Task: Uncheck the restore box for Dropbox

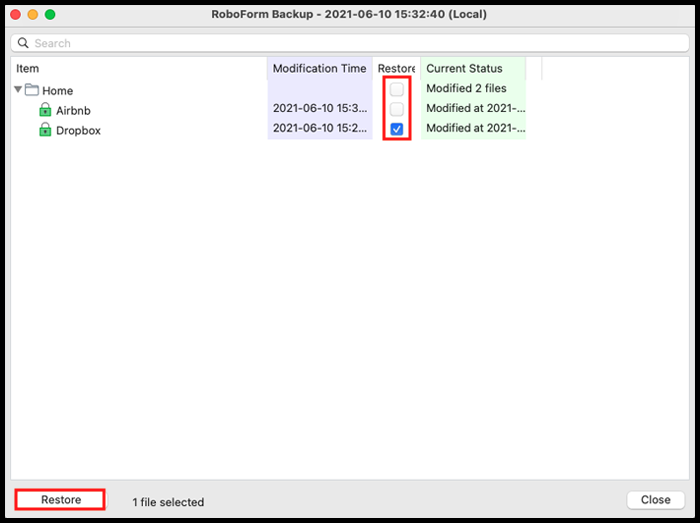Action: 396,129
